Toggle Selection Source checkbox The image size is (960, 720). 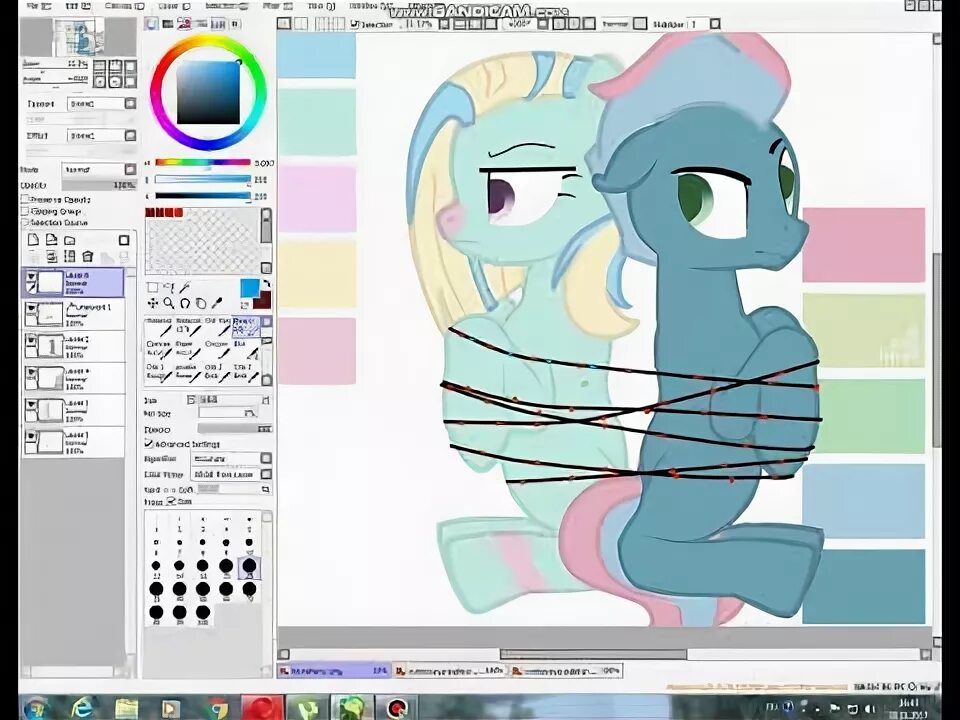[x=25, y=223]
